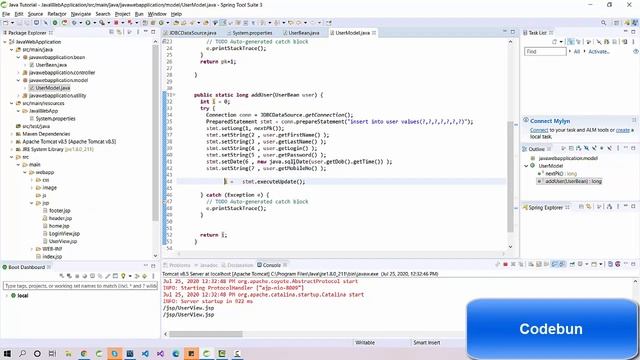
Task: Expand javawebapplication.controller package
Action: pyautogui.click(x=18, y=73)
